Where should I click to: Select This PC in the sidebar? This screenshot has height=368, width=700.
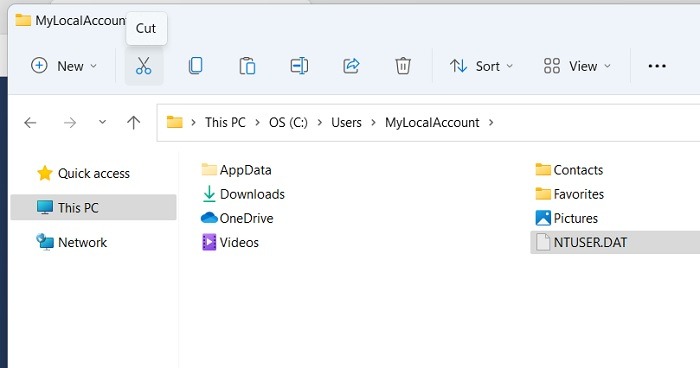click(x=93, y=207)
